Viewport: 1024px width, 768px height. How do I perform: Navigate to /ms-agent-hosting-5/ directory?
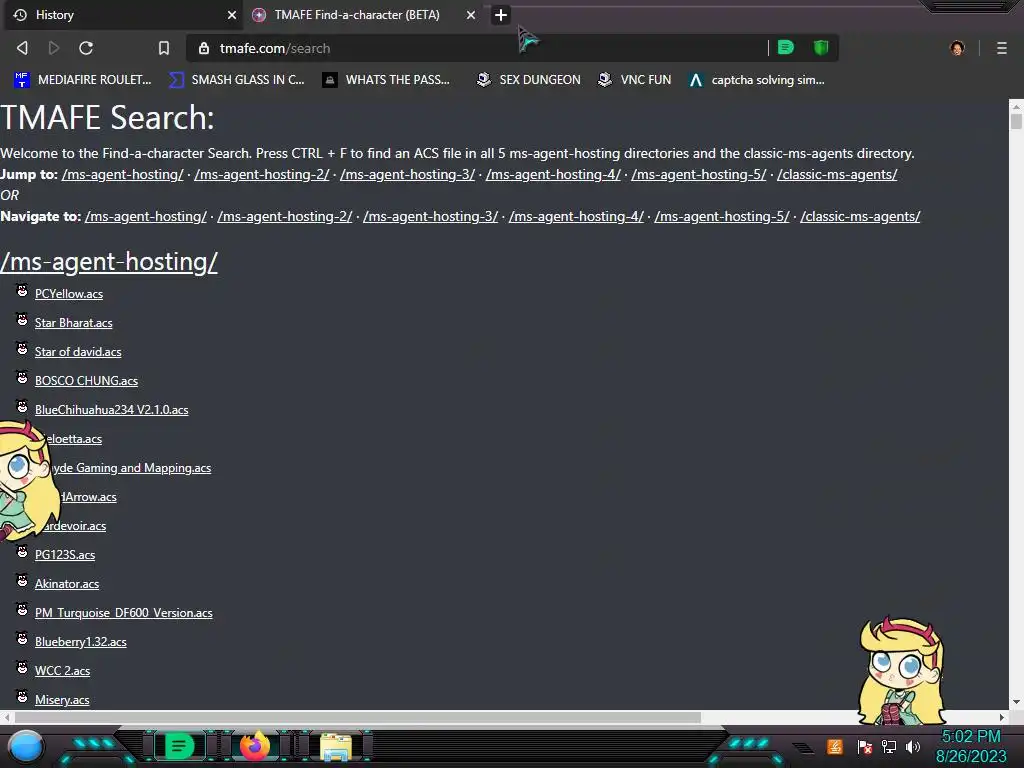pyautogui.click(x=722, y=216)
